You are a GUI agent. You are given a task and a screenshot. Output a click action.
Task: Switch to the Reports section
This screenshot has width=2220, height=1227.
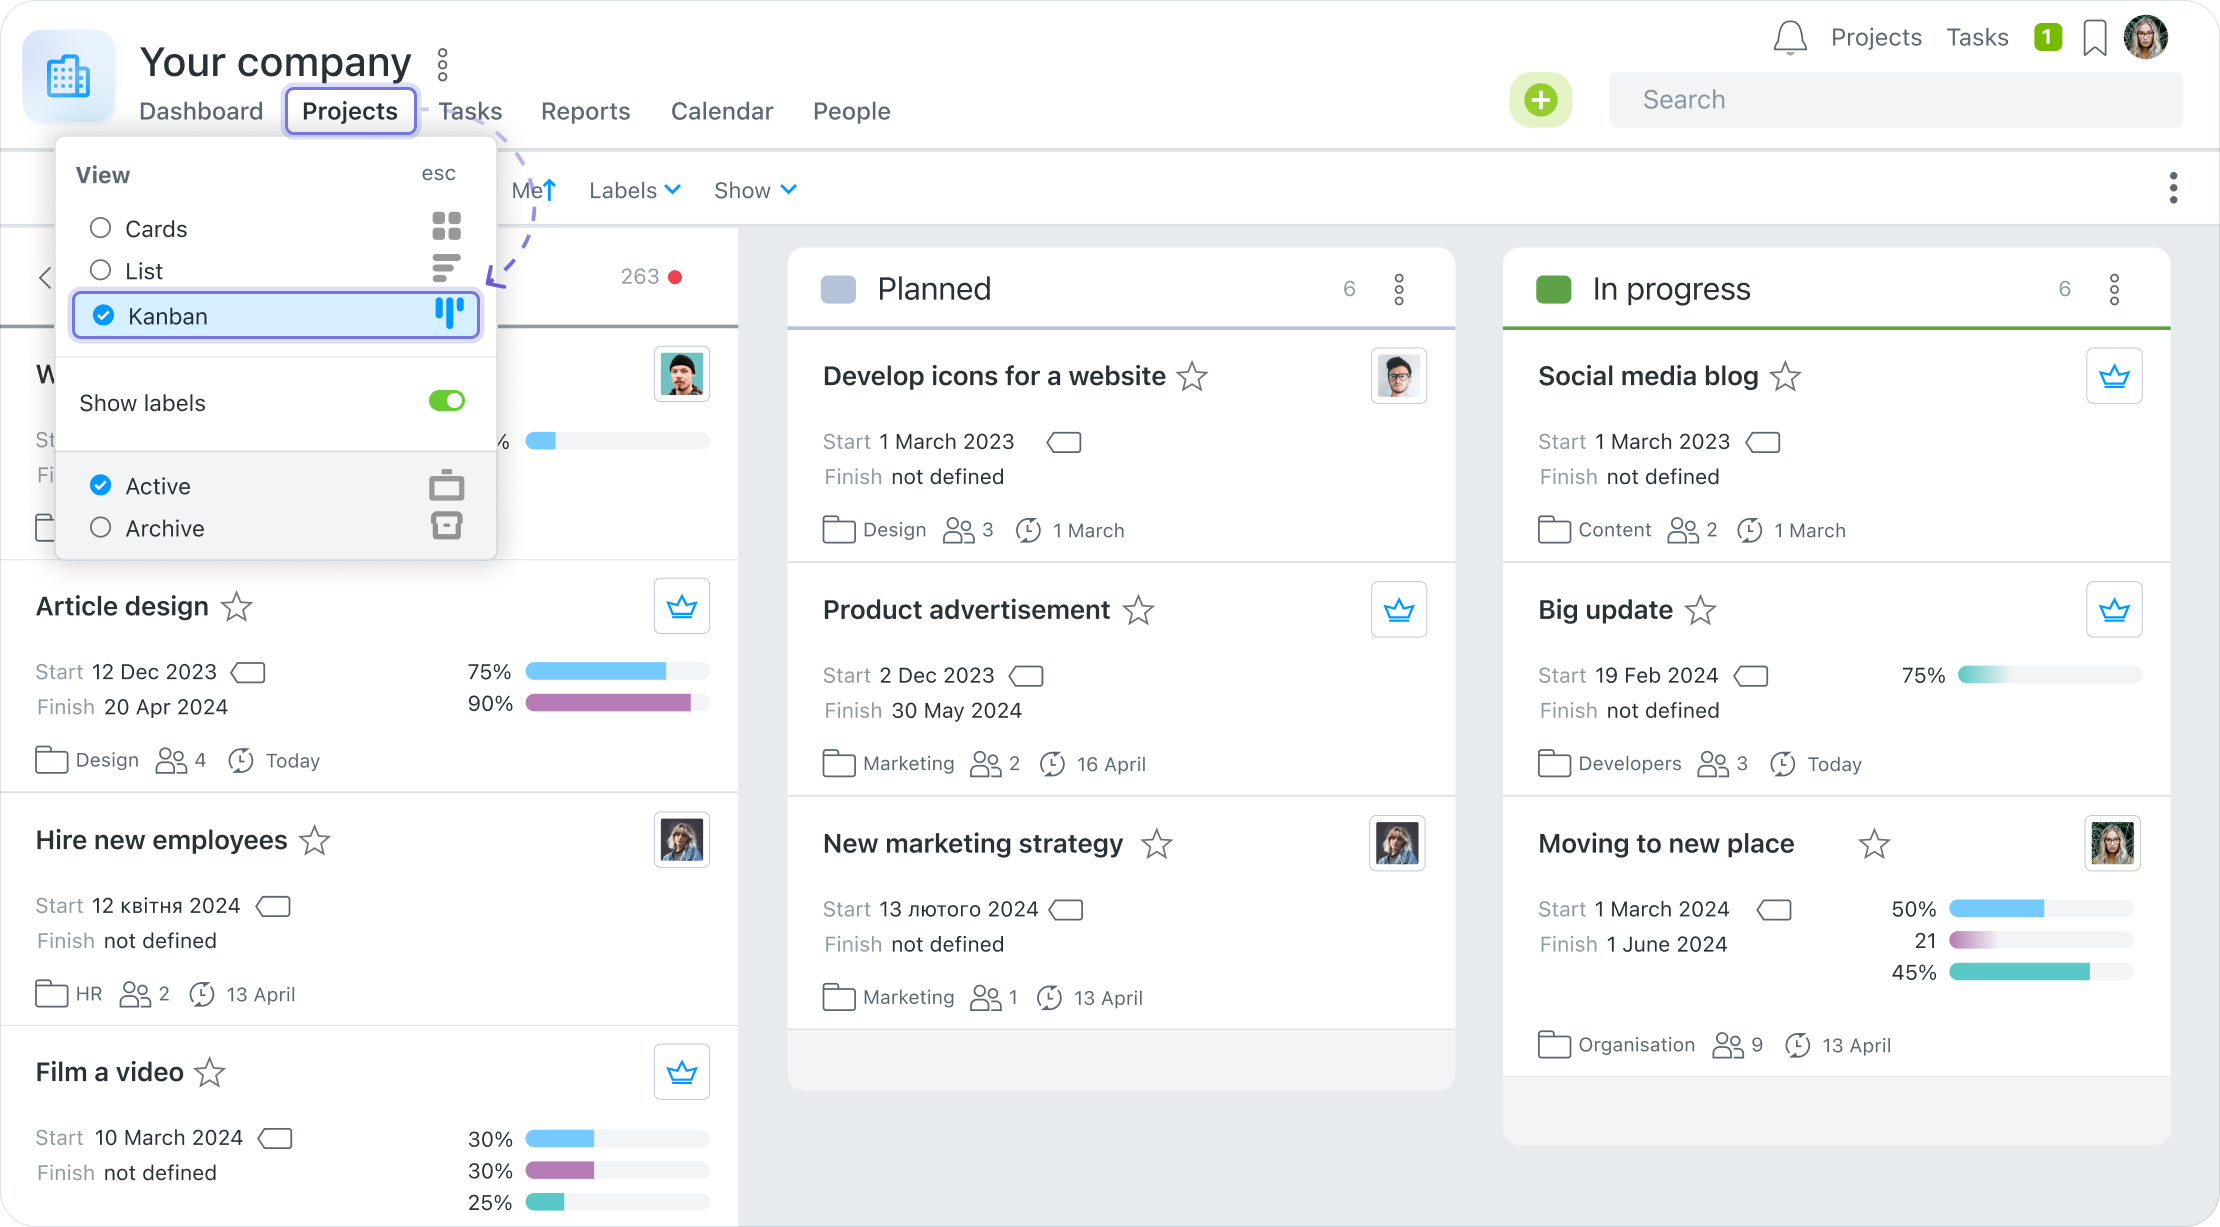pos(585,111)
